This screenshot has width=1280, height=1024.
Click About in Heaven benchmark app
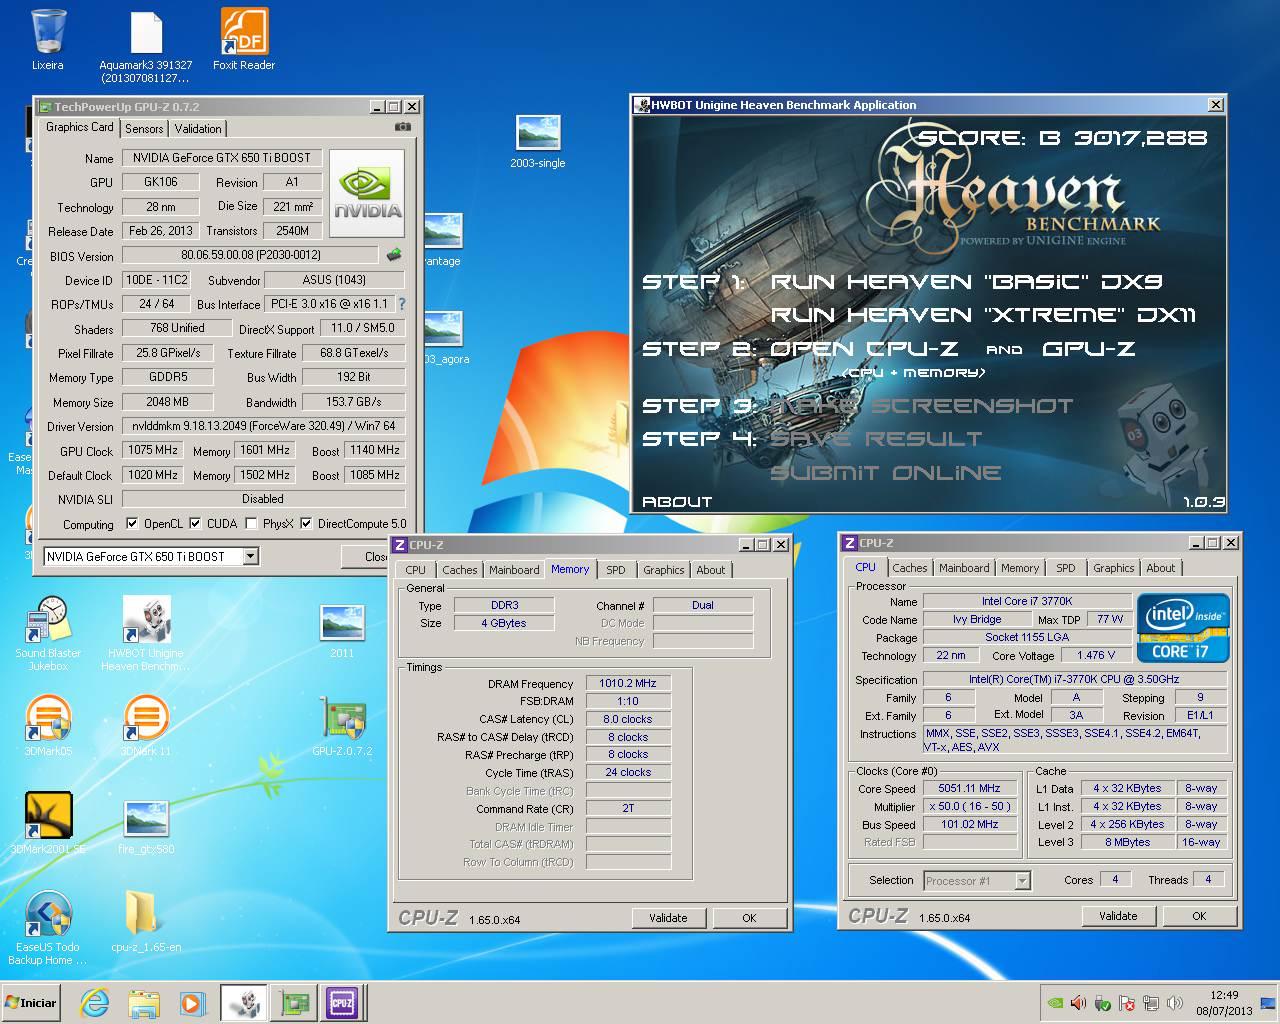click(677, 502)
